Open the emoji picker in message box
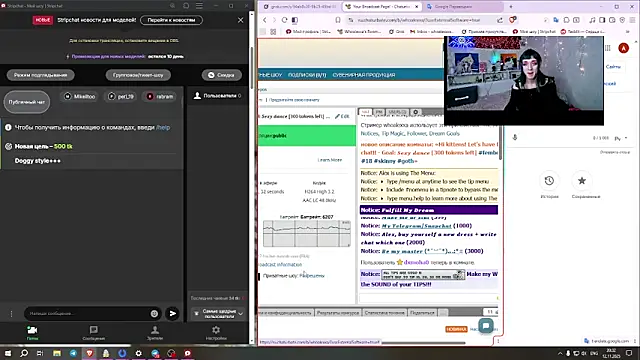Screen dimensions: 640x360 (154, 313)
